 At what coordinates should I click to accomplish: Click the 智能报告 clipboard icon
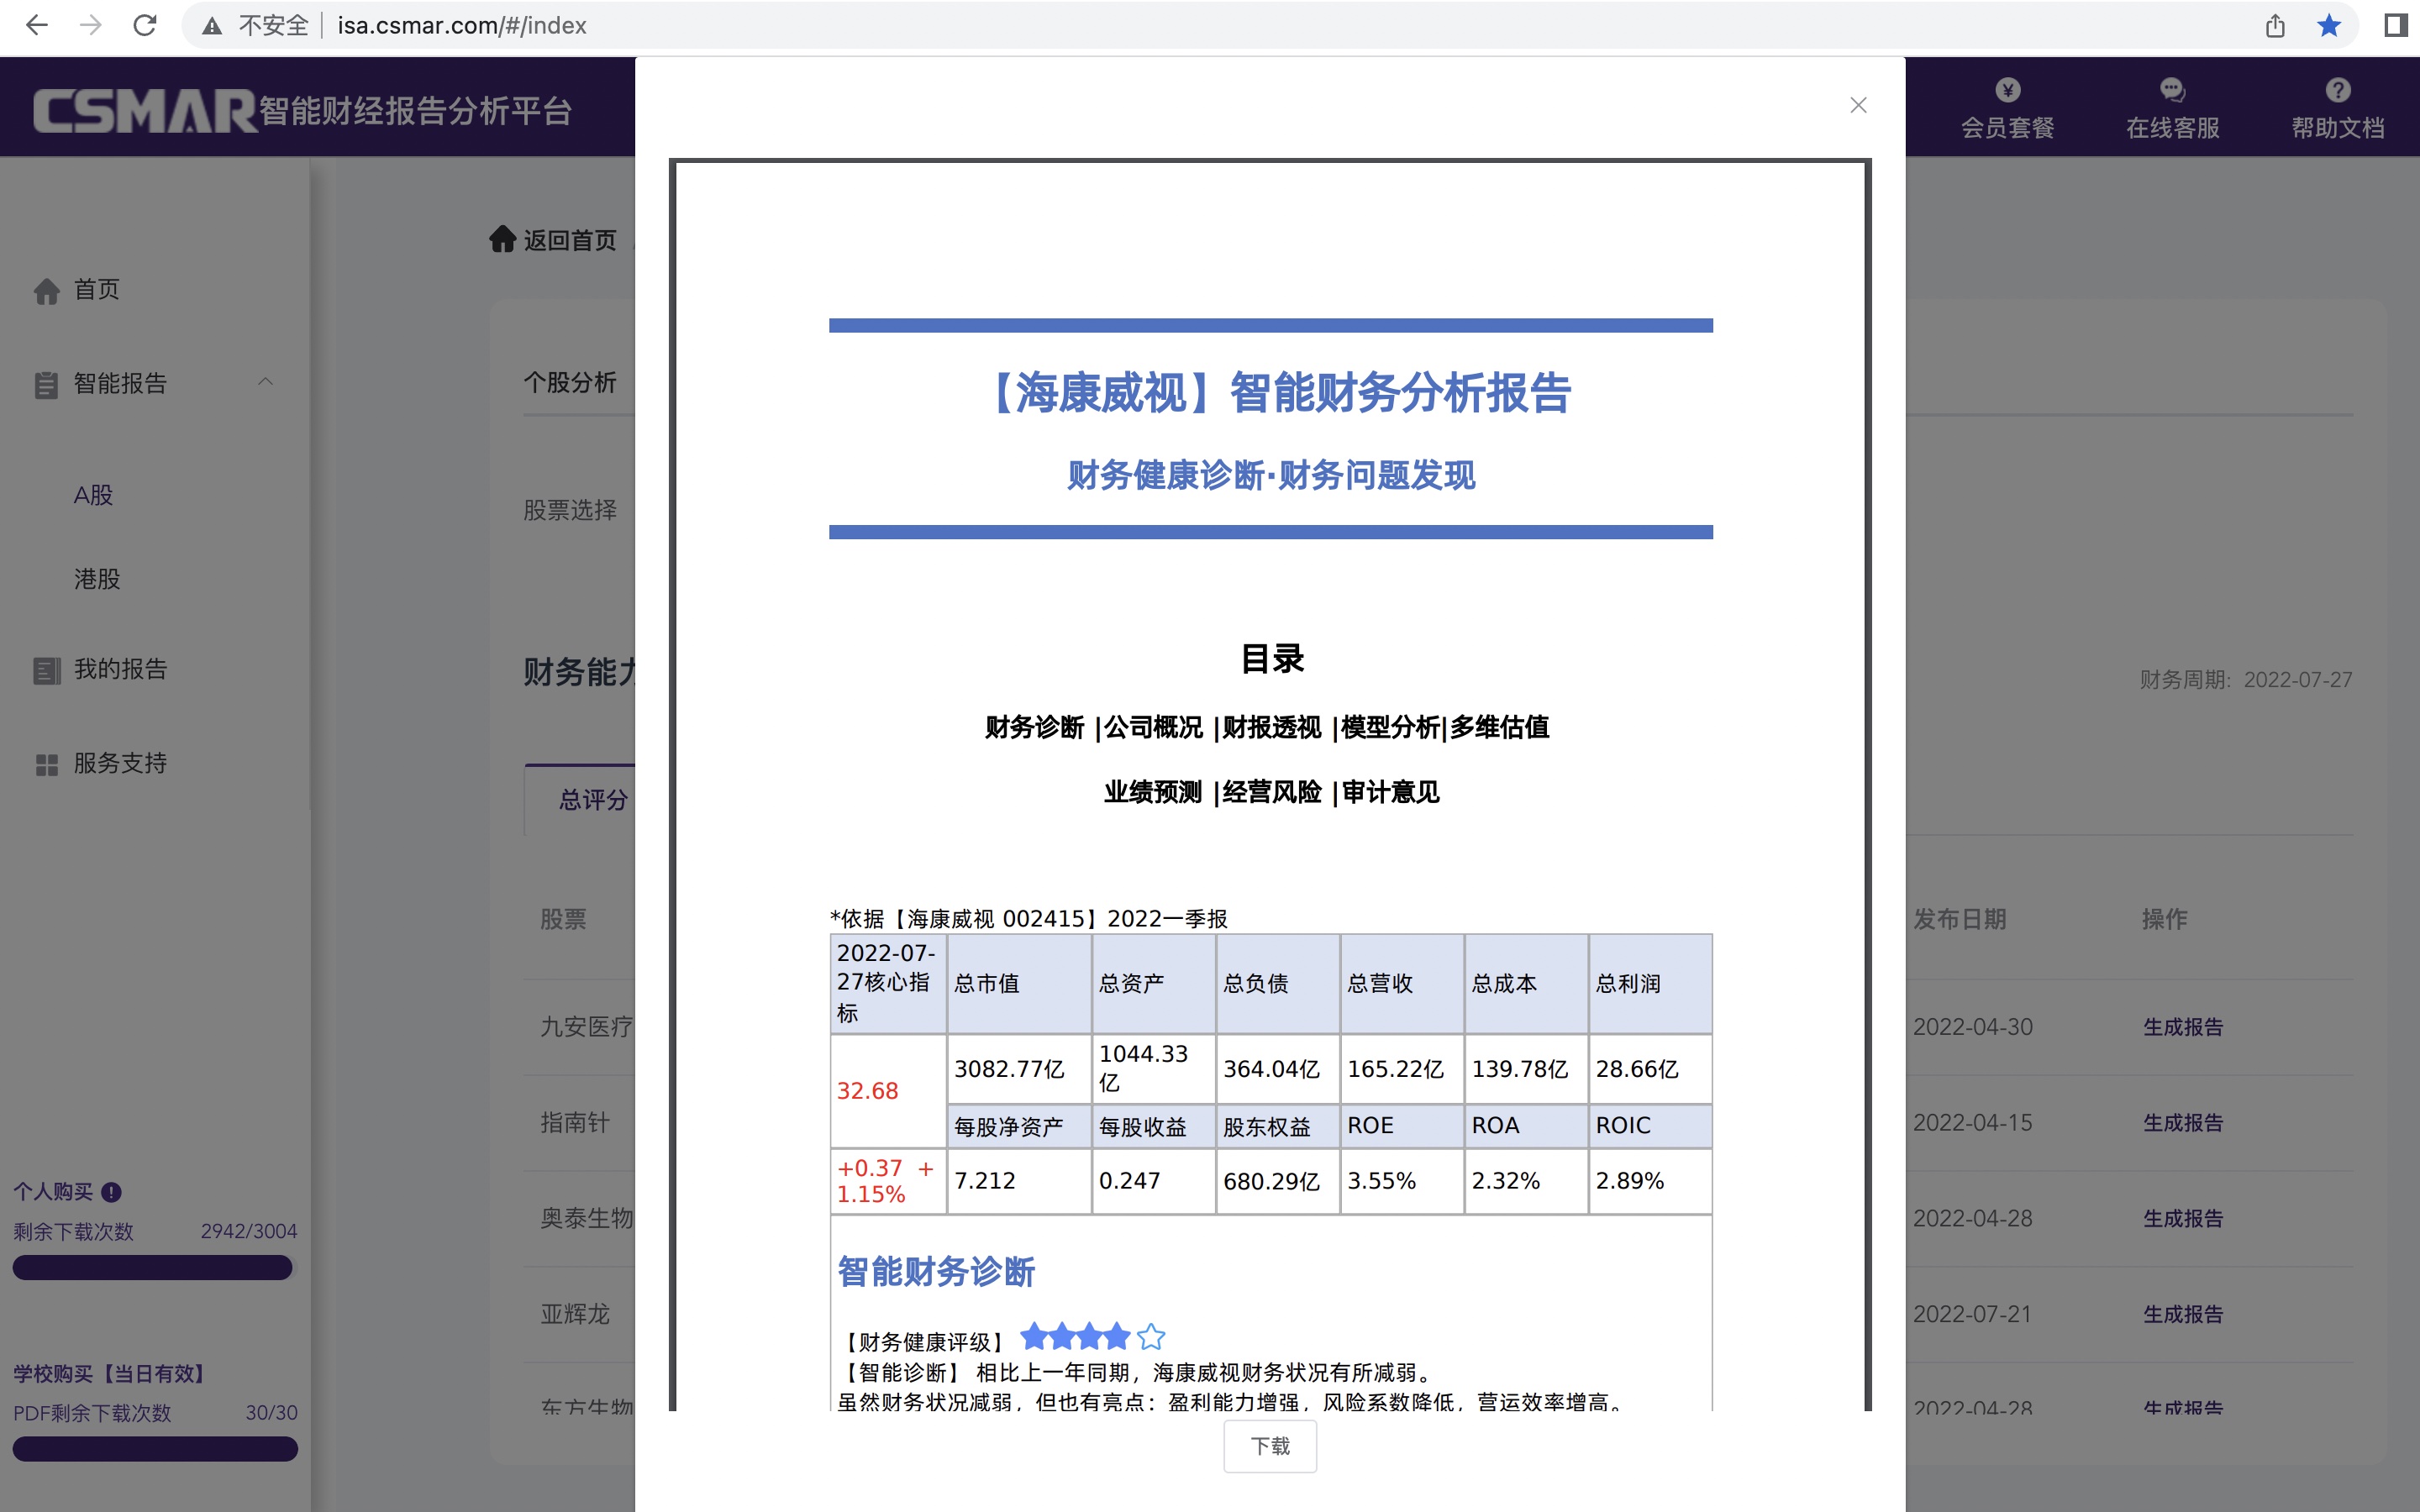click(x=47, y=384)
